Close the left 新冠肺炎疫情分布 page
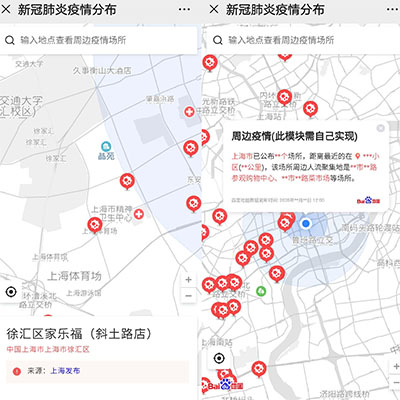Screen dimensions: 400x400 pos(6,9)
